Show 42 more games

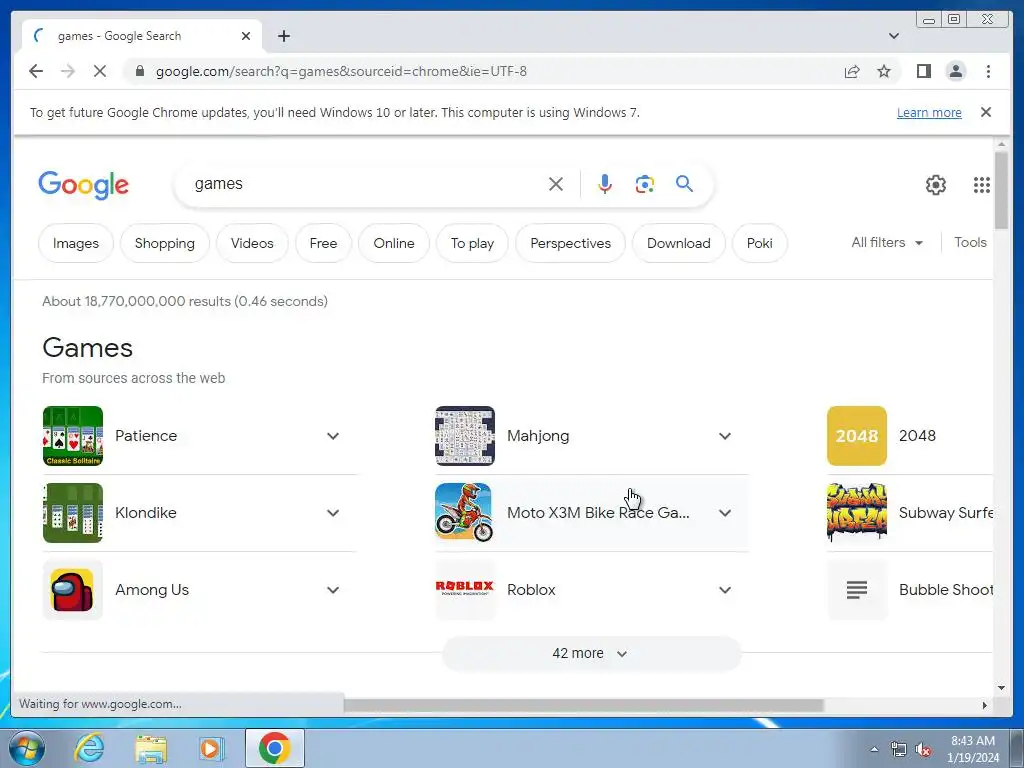point(591,654)
